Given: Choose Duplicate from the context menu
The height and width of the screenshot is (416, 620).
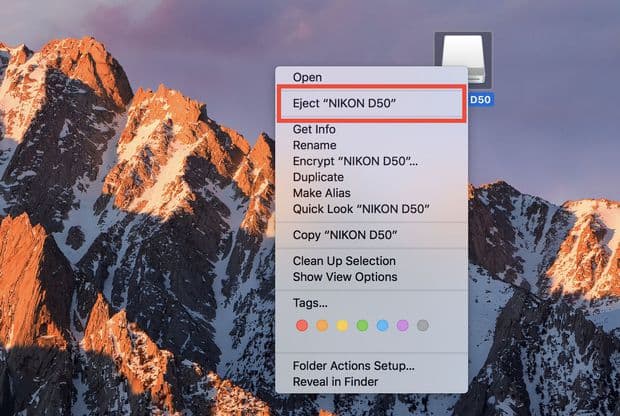Looking at the screenshot, I should tap(320, 177).
